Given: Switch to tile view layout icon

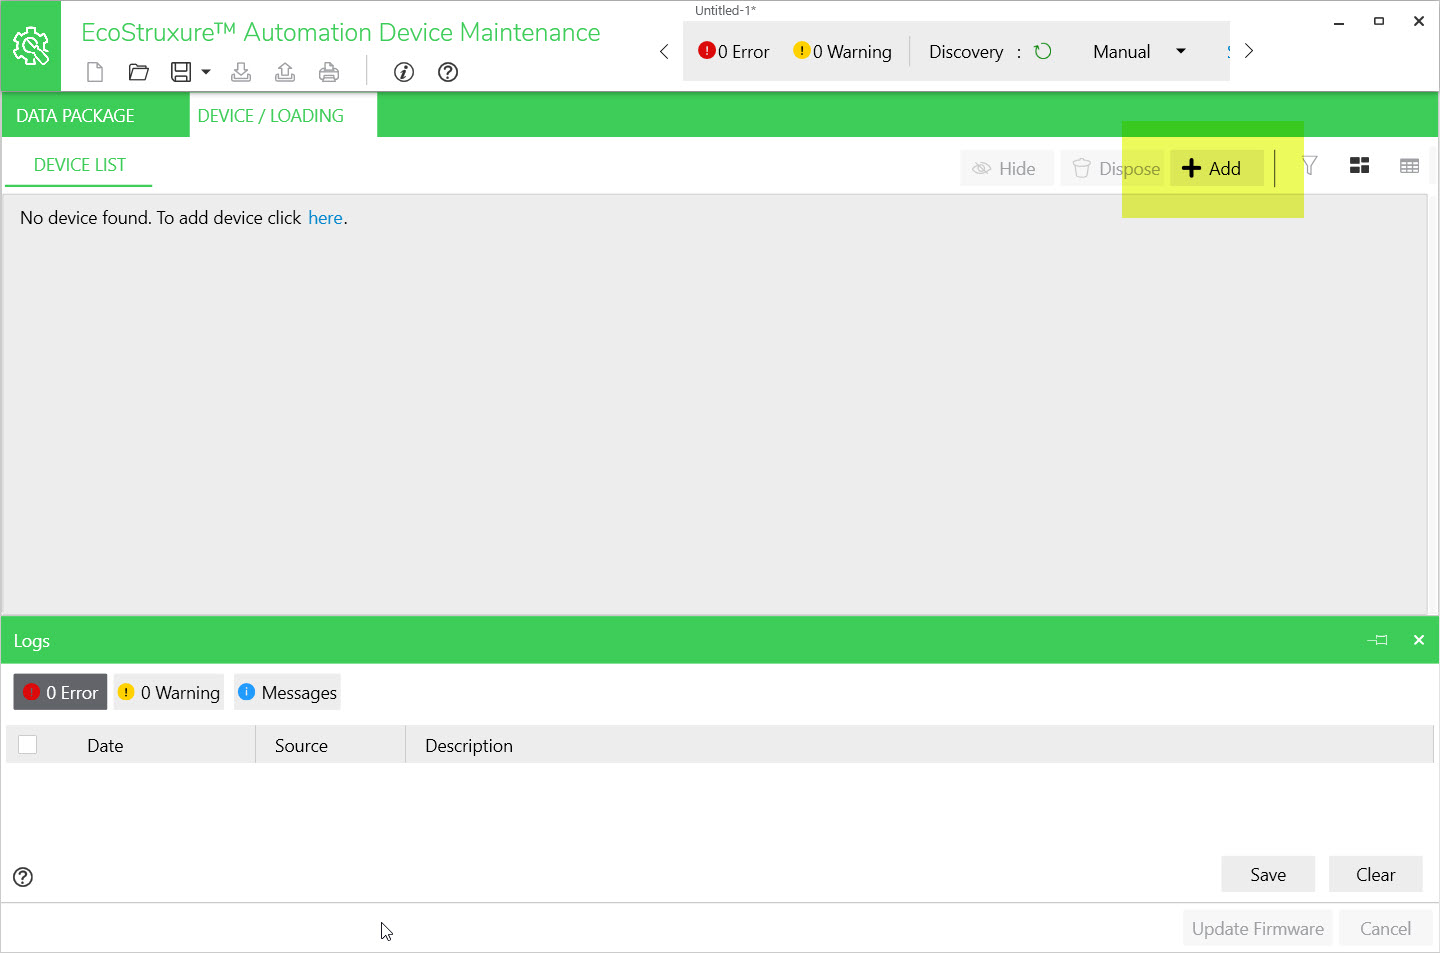Looking at the screenshot, I should coord(1359,166).
